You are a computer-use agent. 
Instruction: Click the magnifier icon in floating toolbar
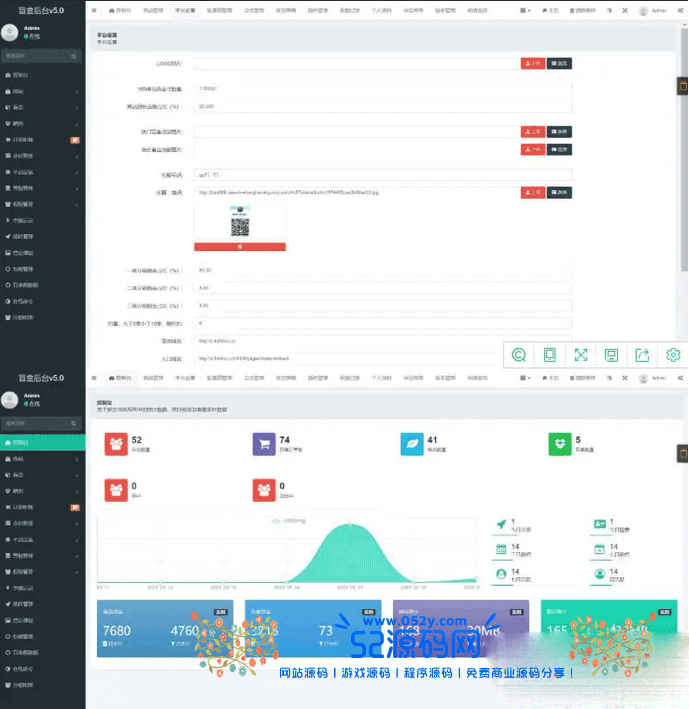point(519,354)
